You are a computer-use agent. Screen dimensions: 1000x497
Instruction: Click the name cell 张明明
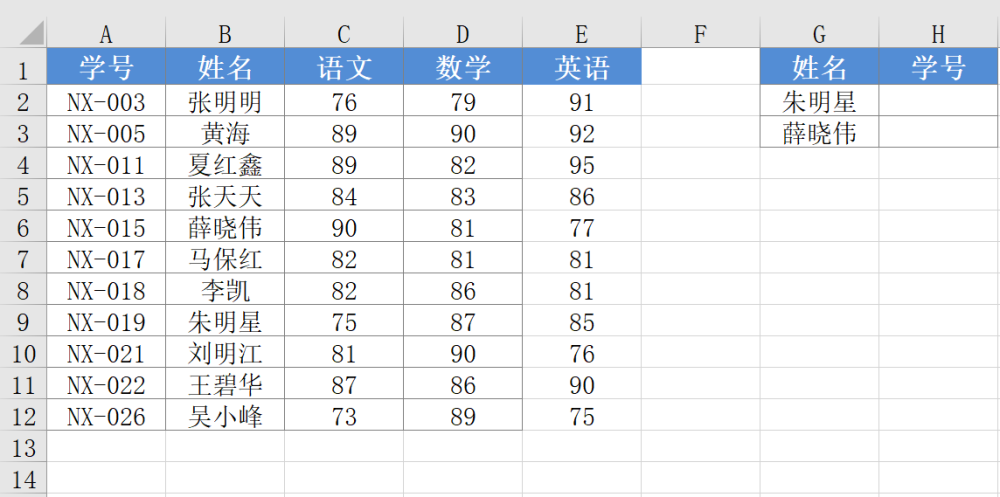tap(225, 102)
